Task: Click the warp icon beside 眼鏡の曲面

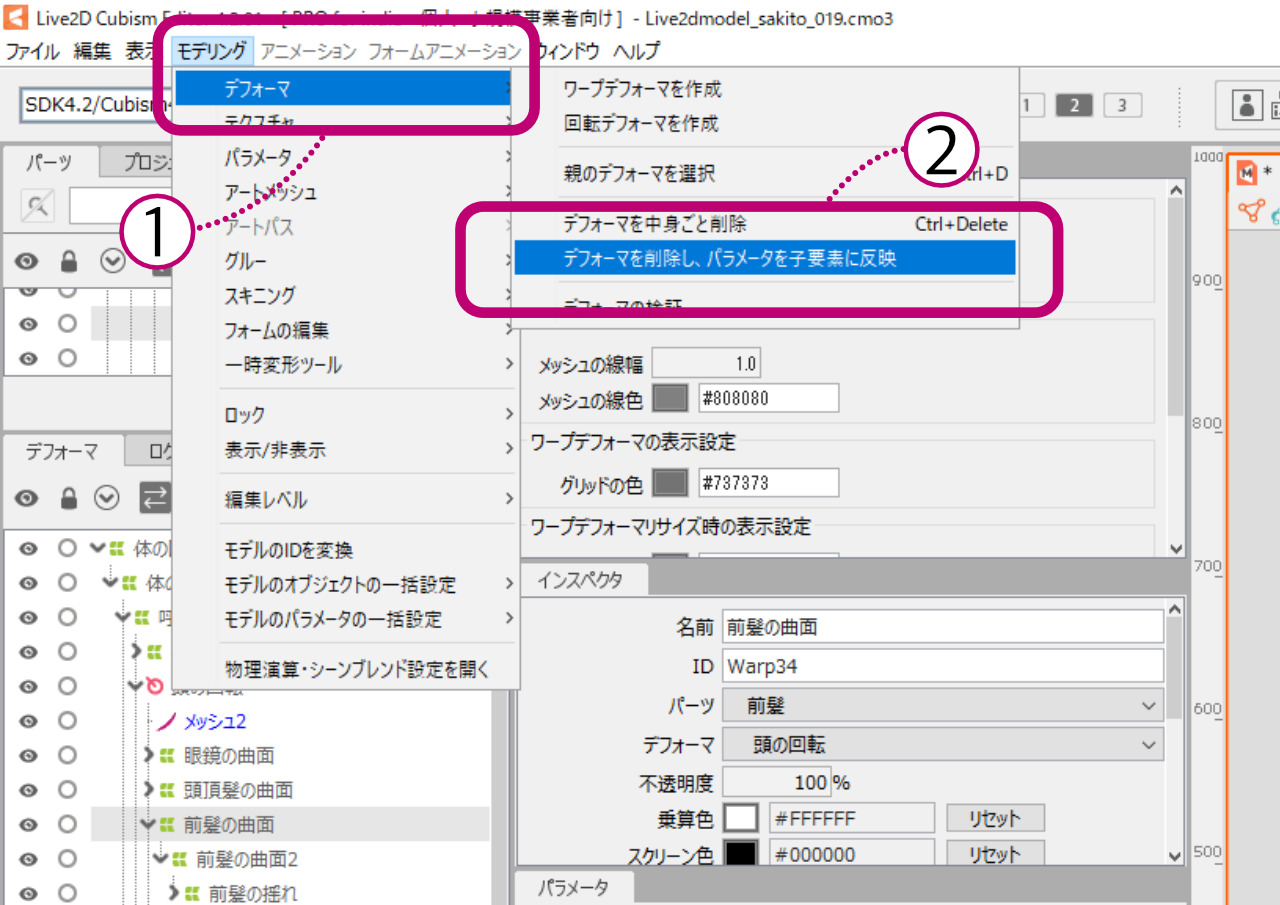Action: [167, 755]
